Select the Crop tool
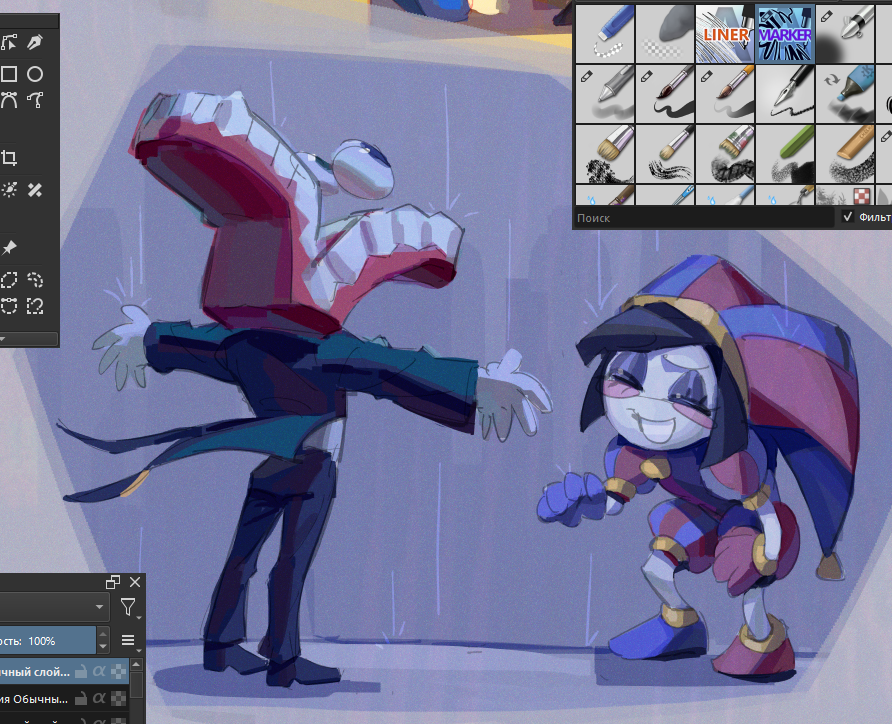Image resolution: width=892 pixels, height=724 pixels. [x=9, y=158]
